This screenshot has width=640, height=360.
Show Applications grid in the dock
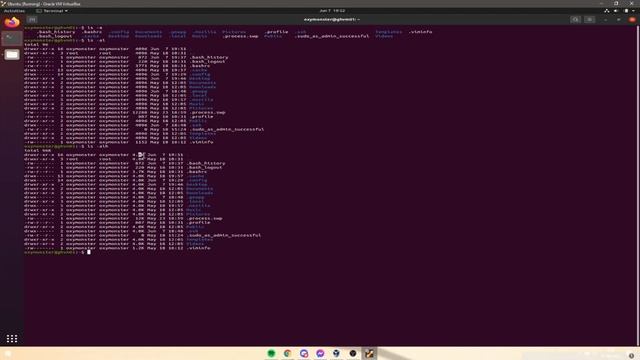[x=12, y=338]
